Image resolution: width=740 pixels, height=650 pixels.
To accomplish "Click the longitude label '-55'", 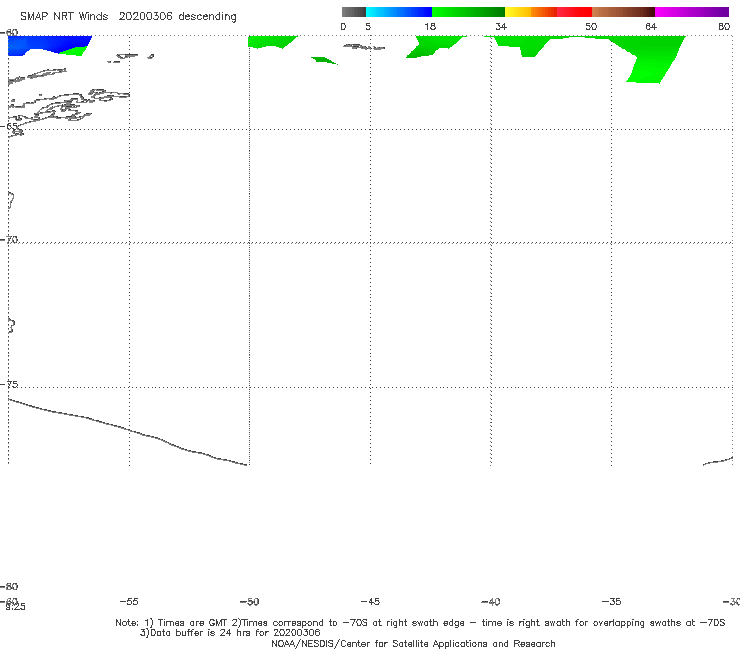I will point(129,602).
